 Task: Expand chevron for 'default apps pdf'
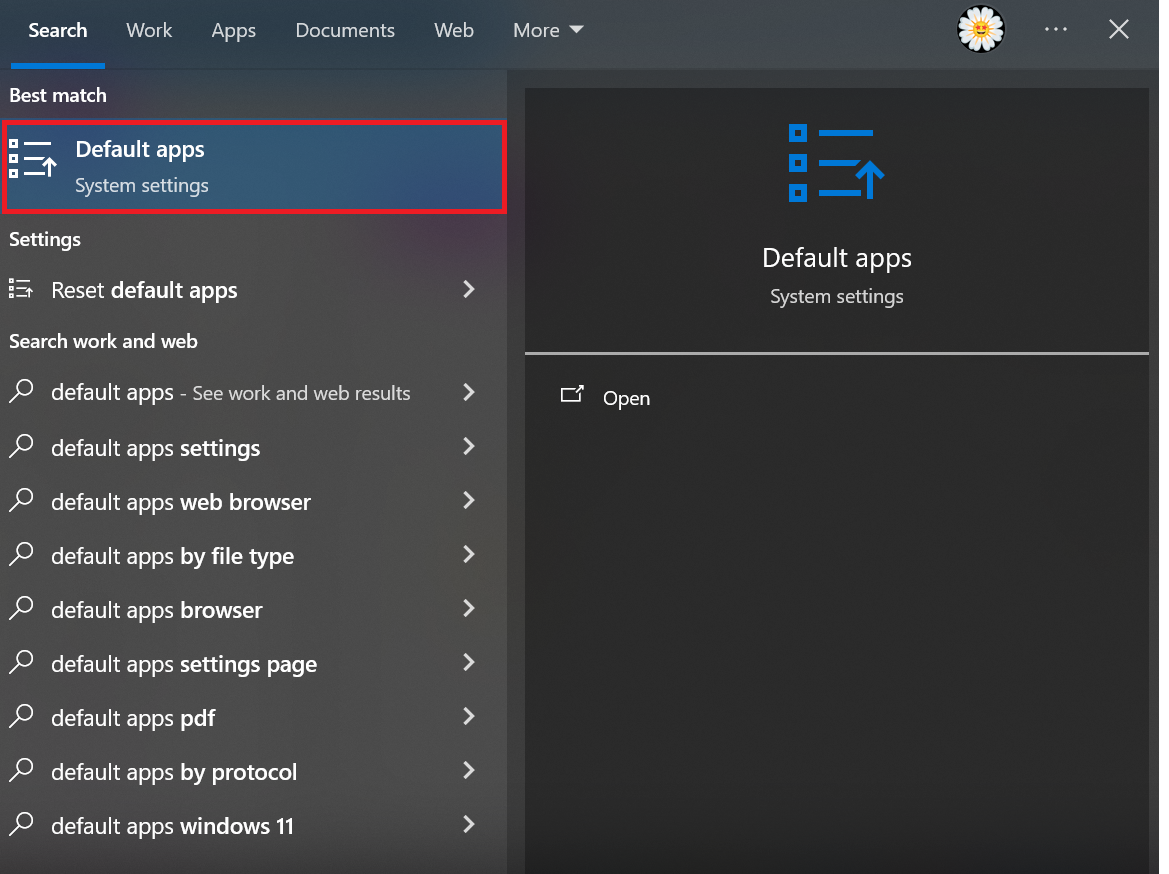[x=468, y=717]
